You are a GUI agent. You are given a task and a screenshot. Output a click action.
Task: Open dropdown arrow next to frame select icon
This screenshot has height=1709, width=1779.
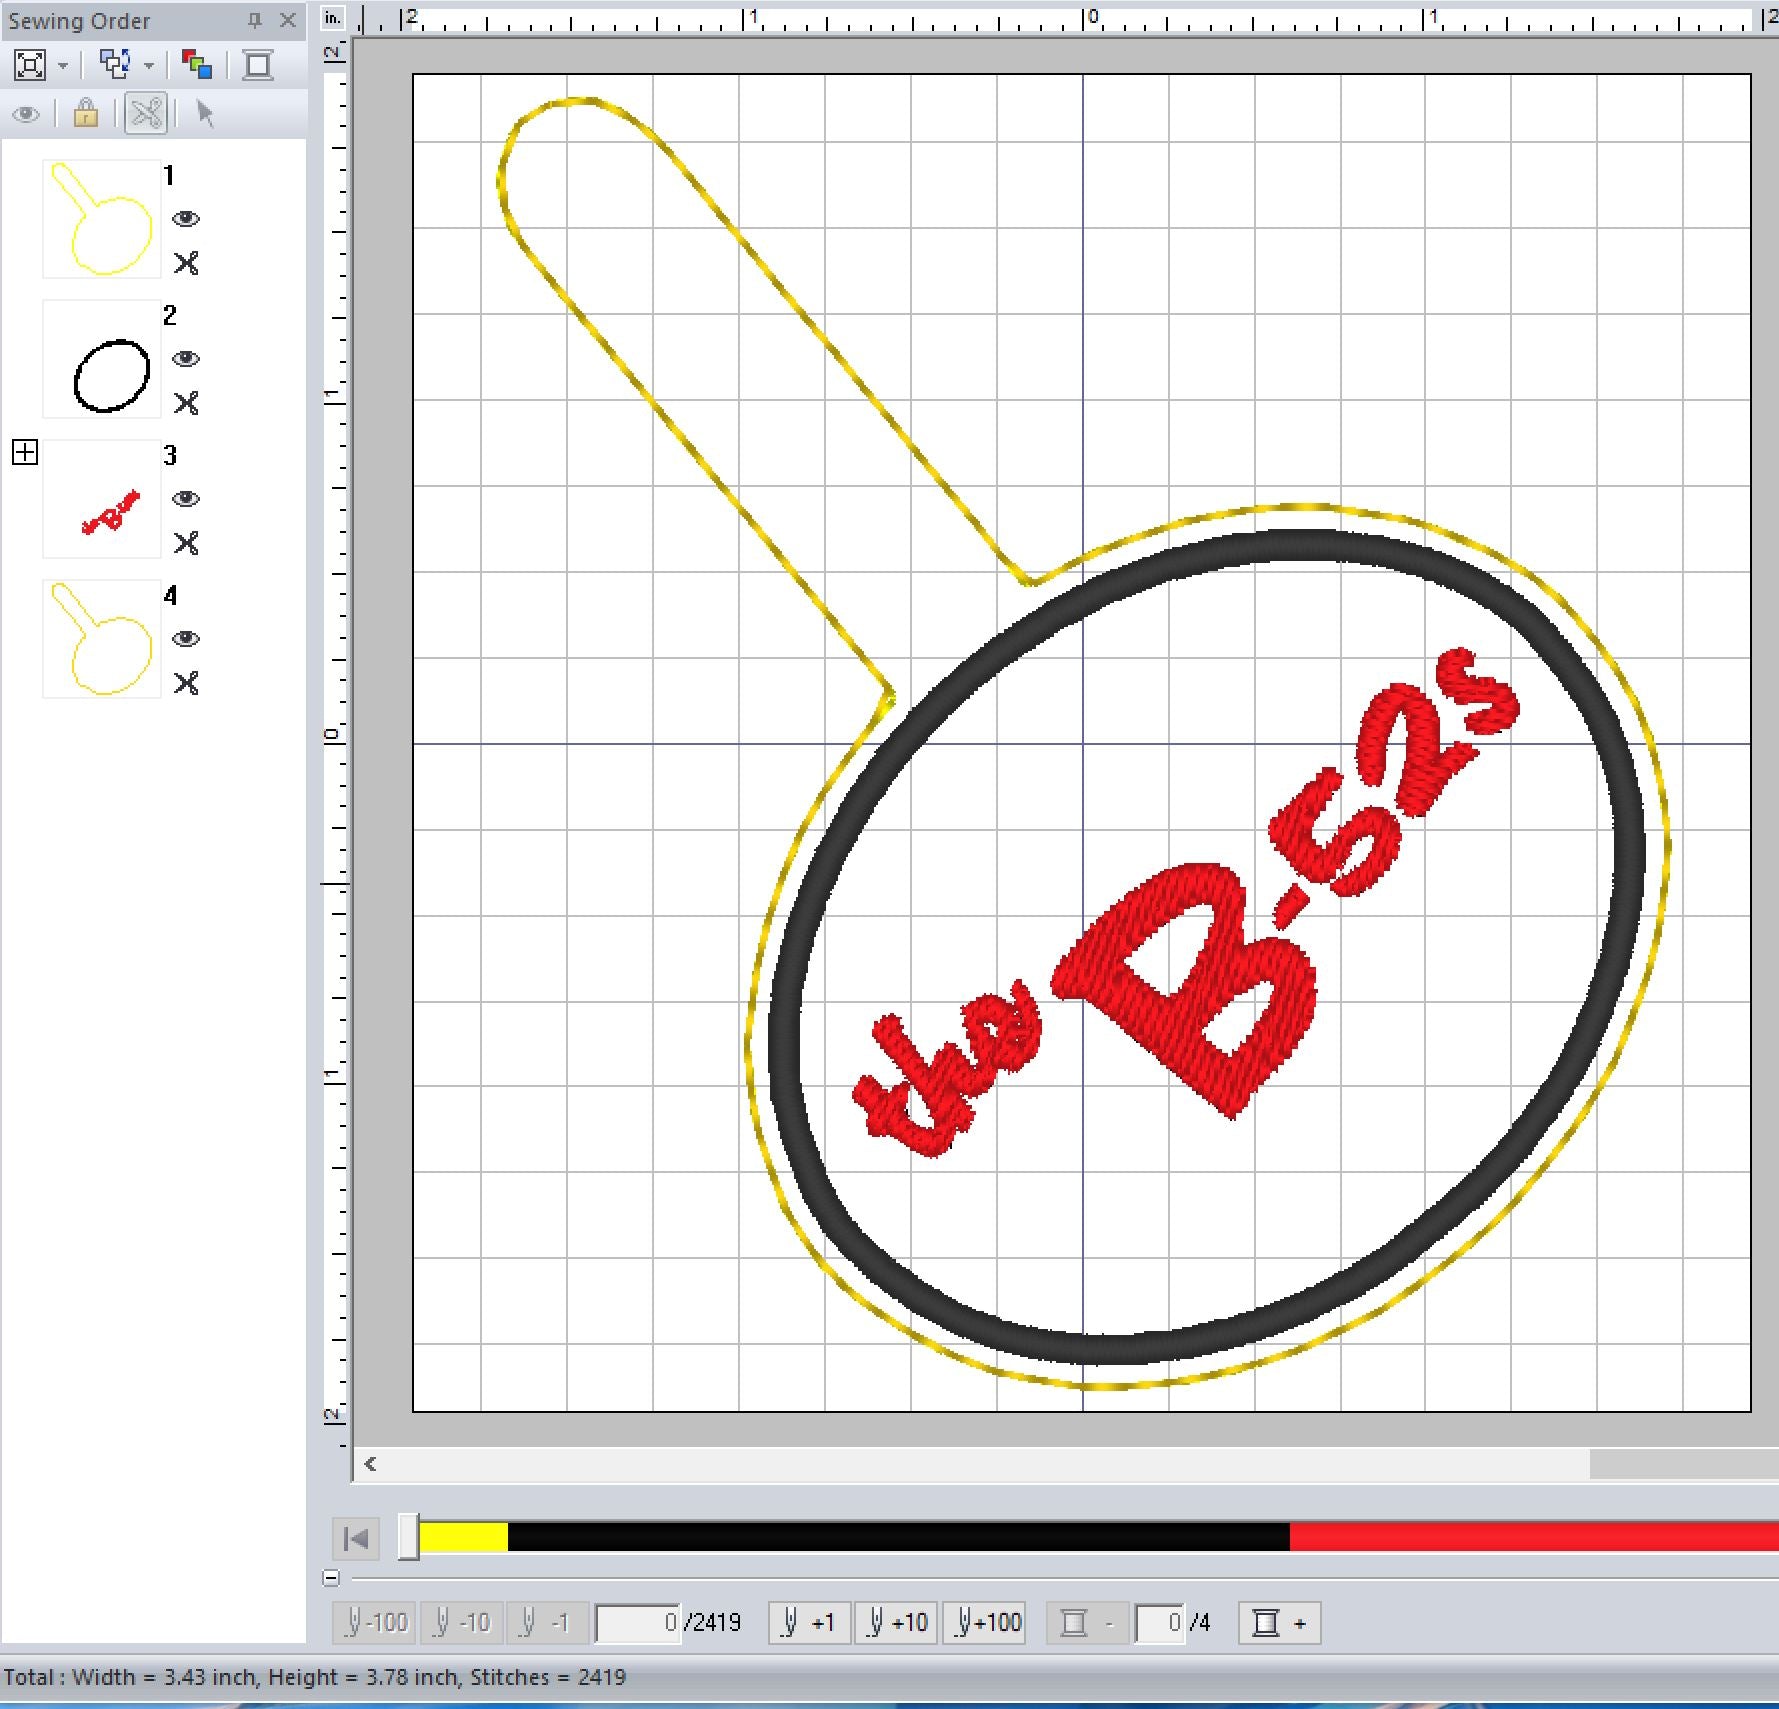[63, 66]
